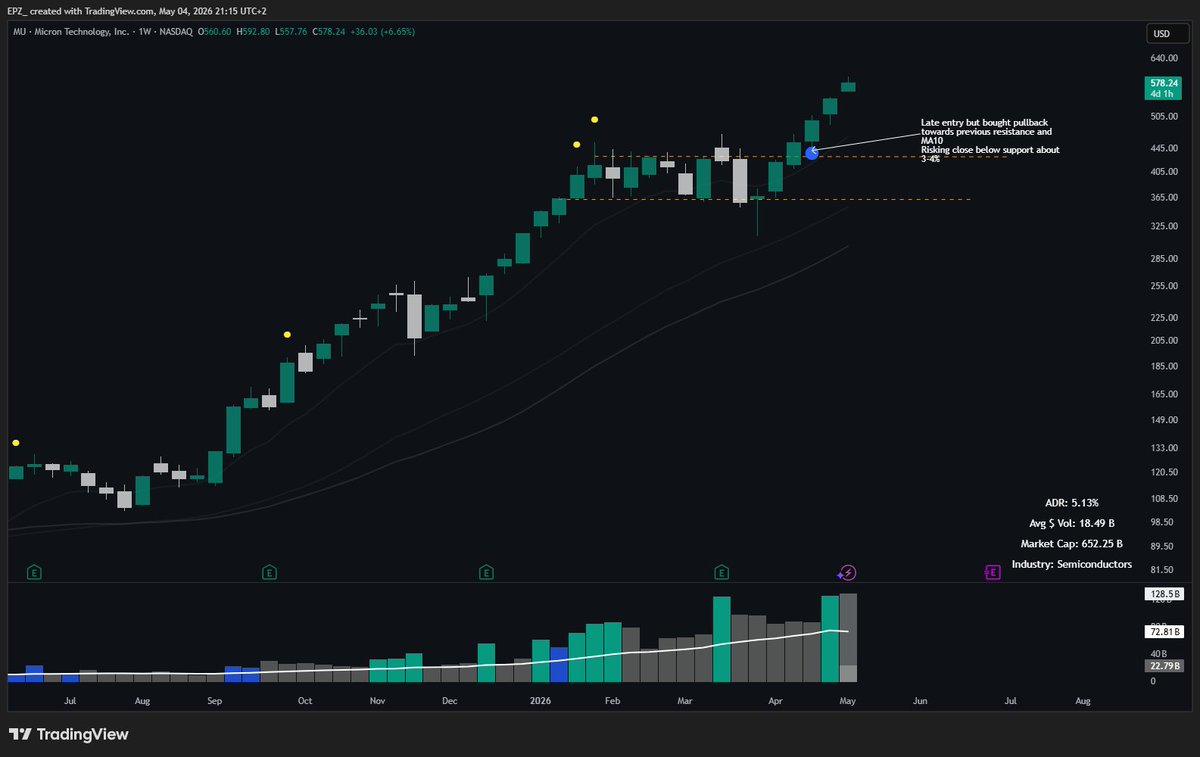Click the 22.79 B volume label
Screen dimensions: 1200x757
pyautogui.click(x=1164, y=666)
